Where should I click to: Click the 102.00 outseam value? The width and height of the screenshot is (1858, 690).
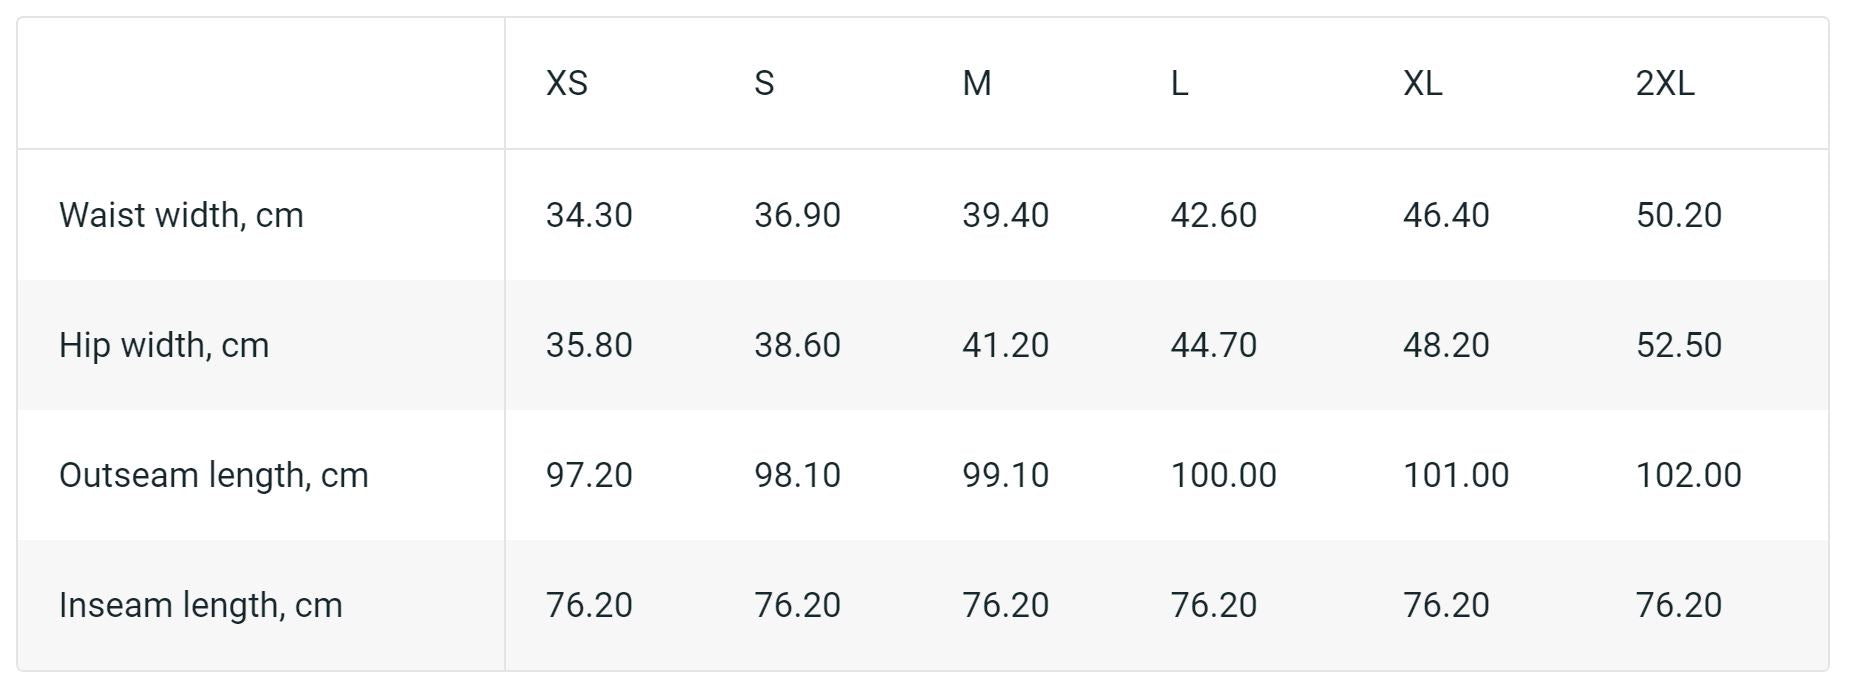pyautogui.click(x=1688, y=475)
